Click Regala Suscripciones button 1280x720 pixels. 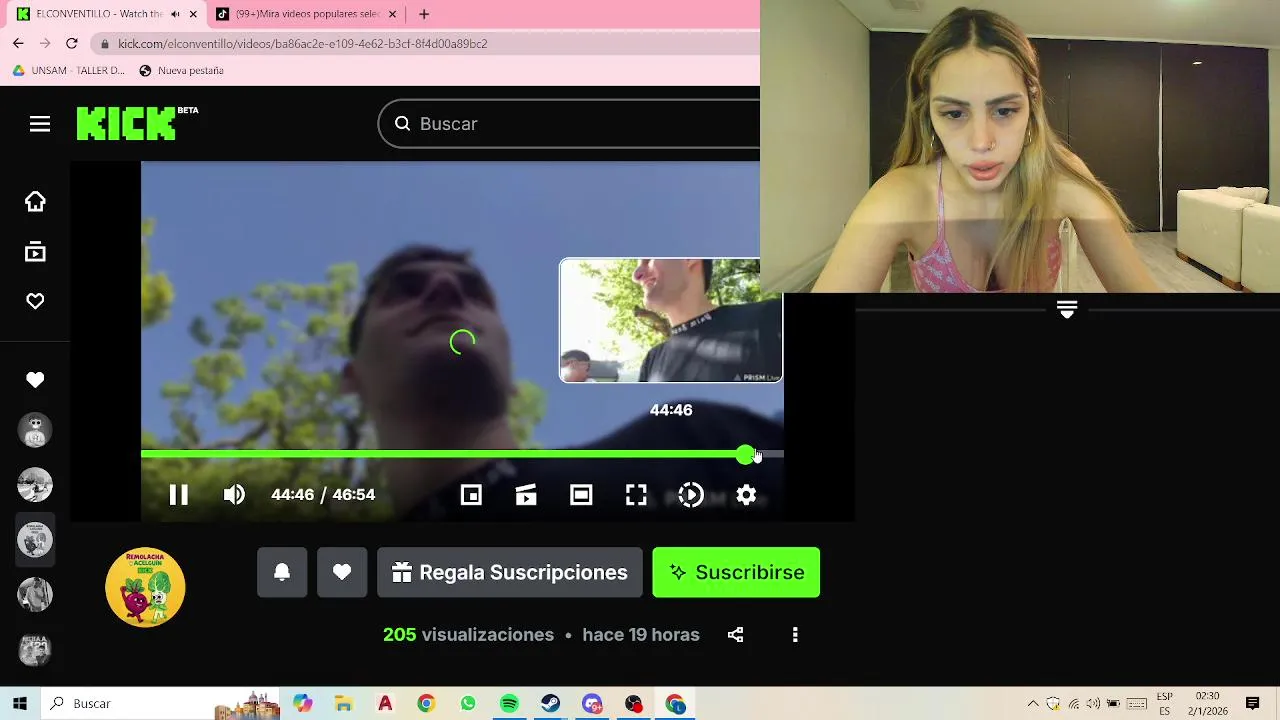coord(510,572)
